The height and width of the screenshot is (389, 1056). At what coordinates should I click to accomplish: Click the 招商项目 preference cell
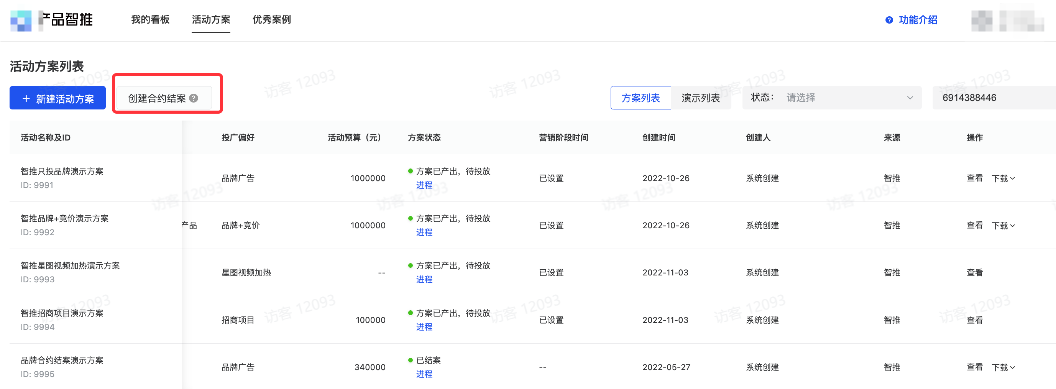click(238, 320)
